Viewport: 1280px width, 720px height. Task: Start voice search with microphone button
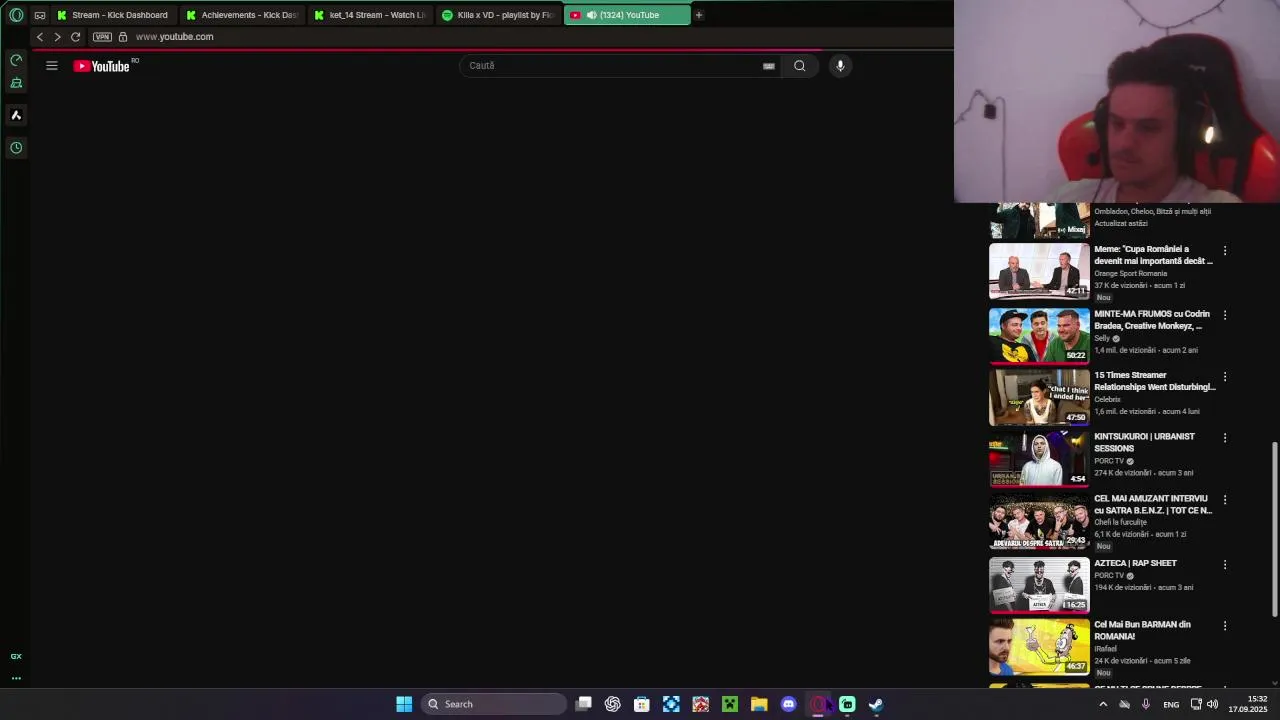pos(840,66)
